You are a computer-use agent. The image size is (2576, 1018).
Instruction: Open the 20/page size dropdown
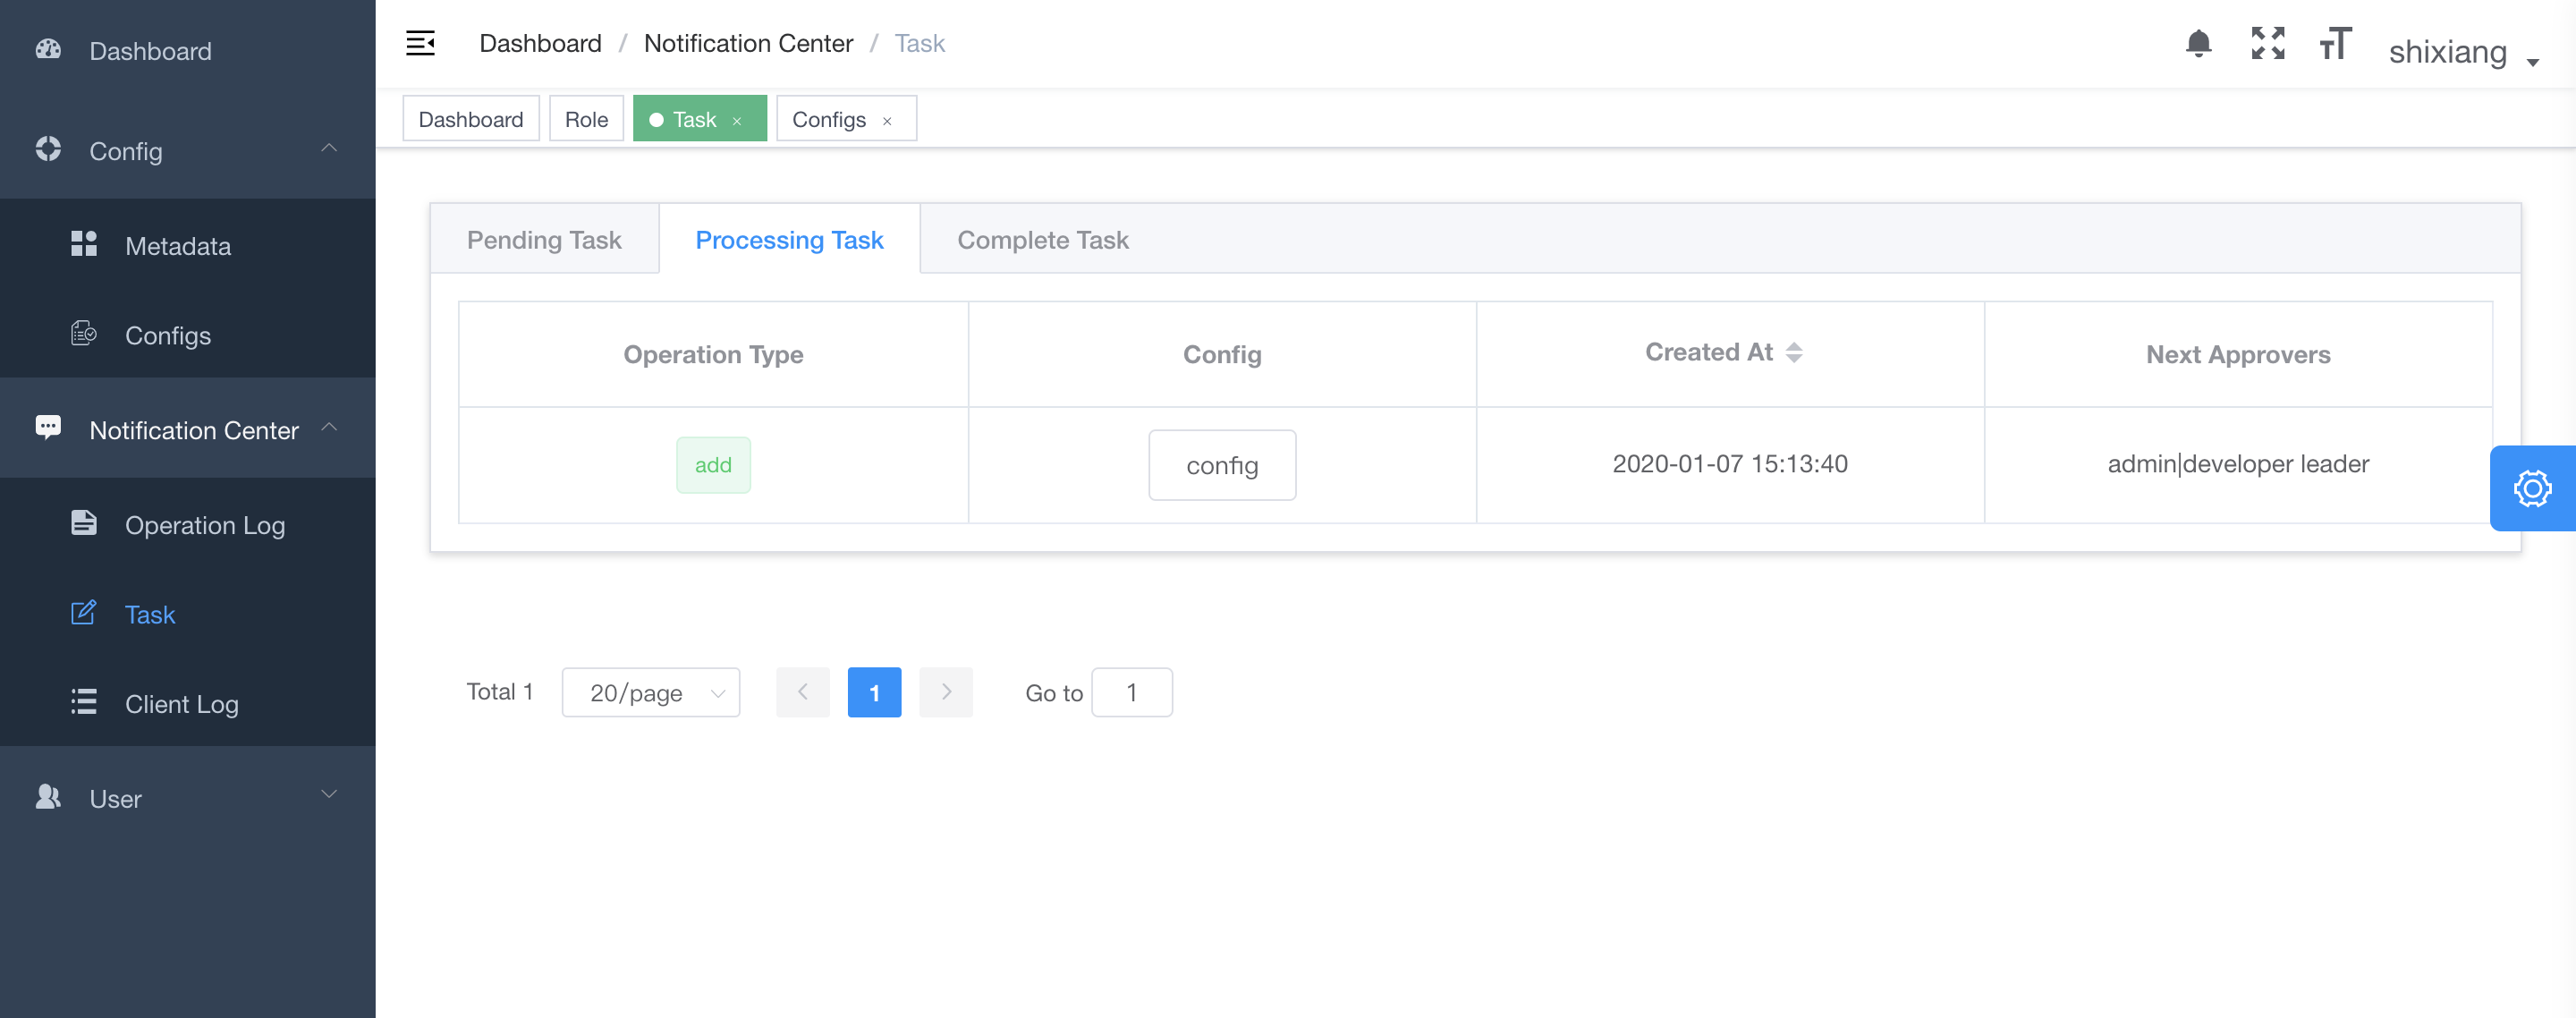[651, 692]
